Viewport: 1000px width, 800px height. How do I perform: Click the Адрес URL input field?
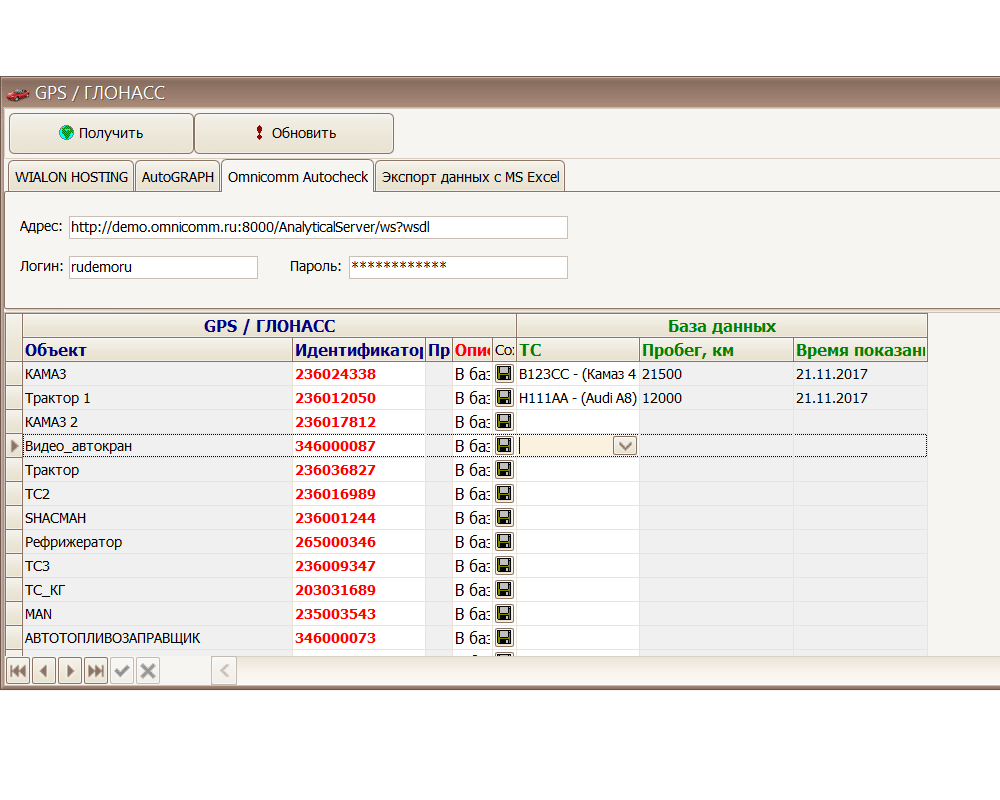(x=318, y=227)
